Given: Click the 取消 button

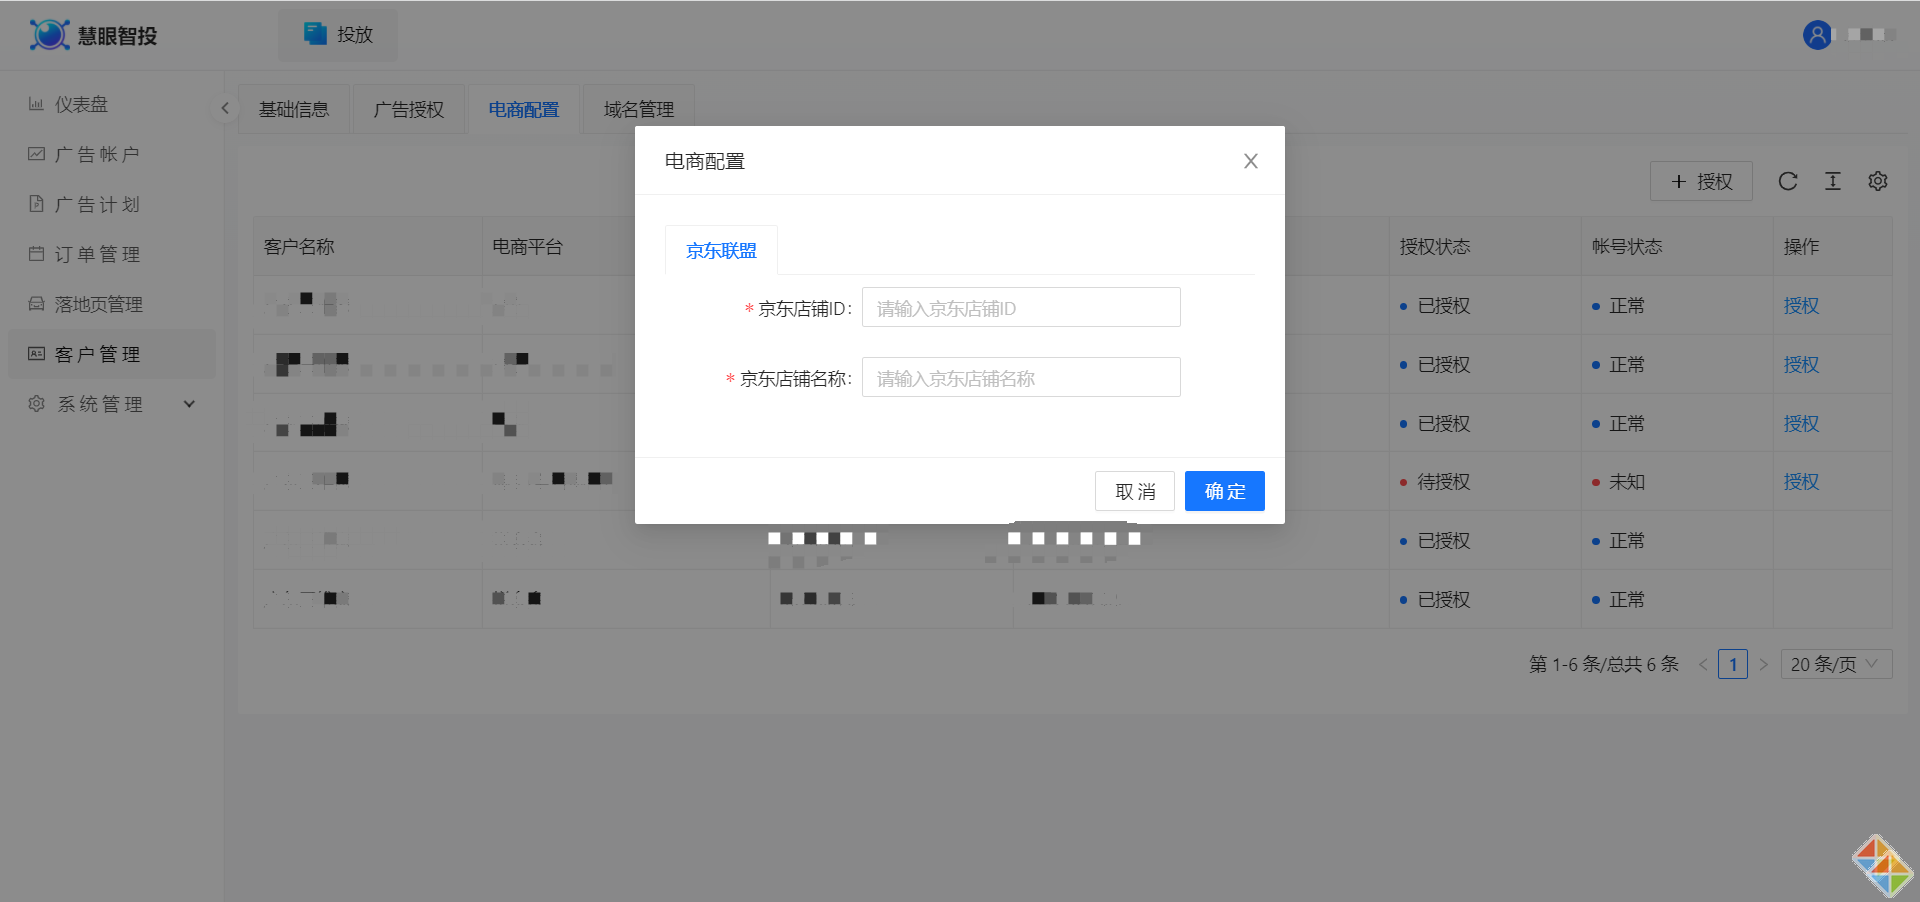Looking at the screenshot, I should [x=1134, y=491].
